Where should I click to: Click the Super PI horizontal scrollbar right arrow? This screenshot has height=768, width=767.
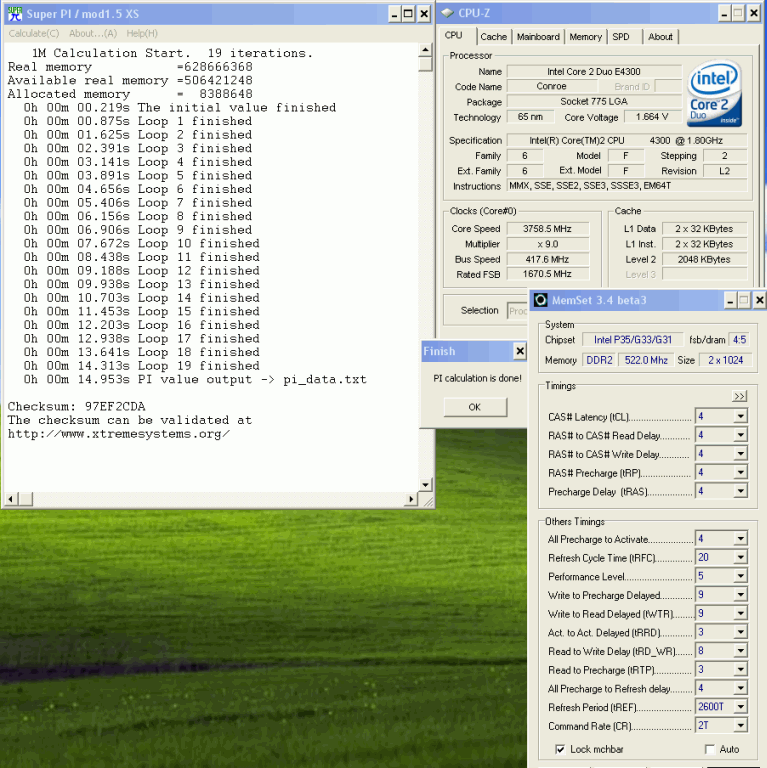pos(412,499)
